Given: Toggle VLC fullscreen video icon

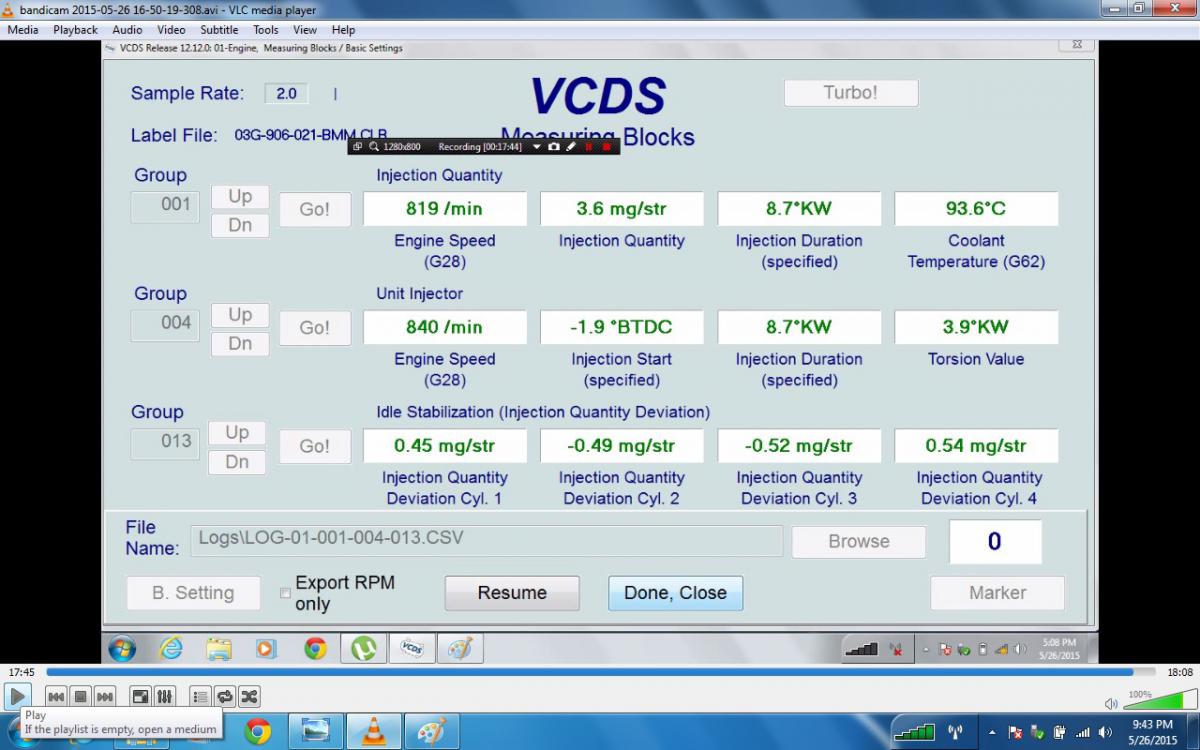Looking at the screenshot, I should [x=140, y=696].
